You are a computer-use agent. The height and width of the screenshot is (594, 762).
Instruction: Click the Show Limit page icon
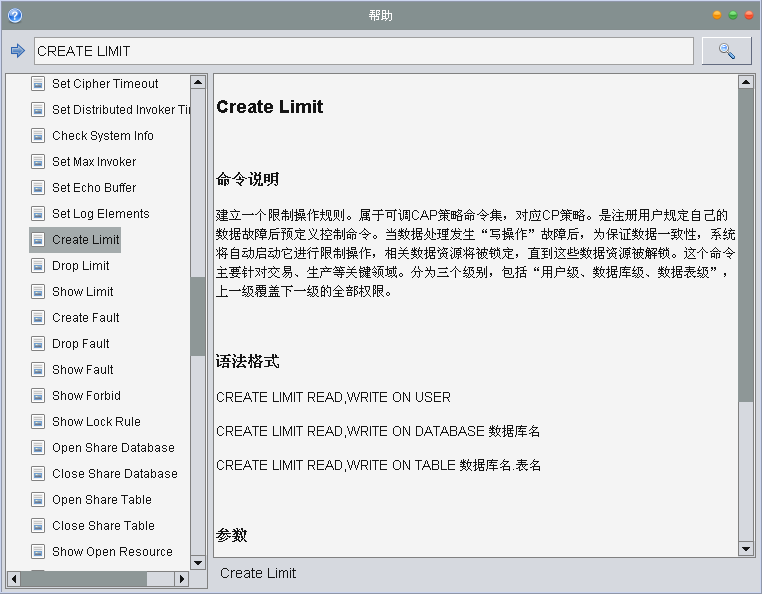point(38,292)
